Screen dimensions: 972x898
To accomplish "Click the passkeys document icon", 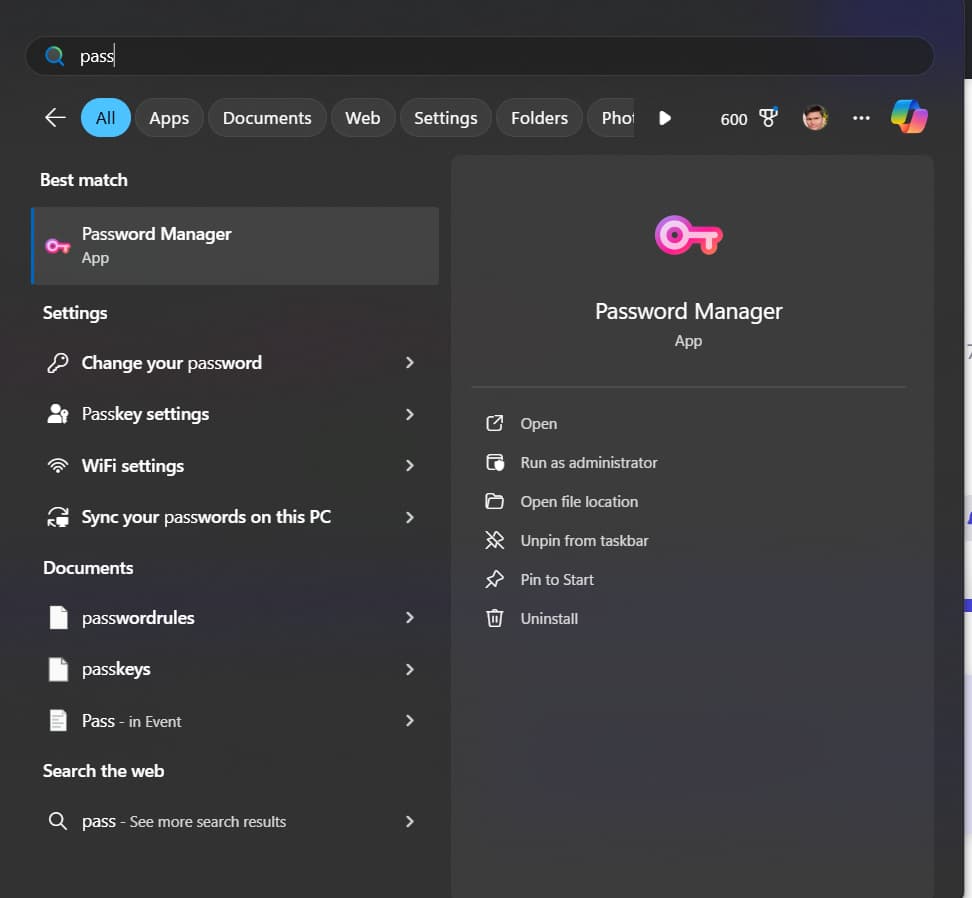I will pyautogui.click(x=58, y=669).
